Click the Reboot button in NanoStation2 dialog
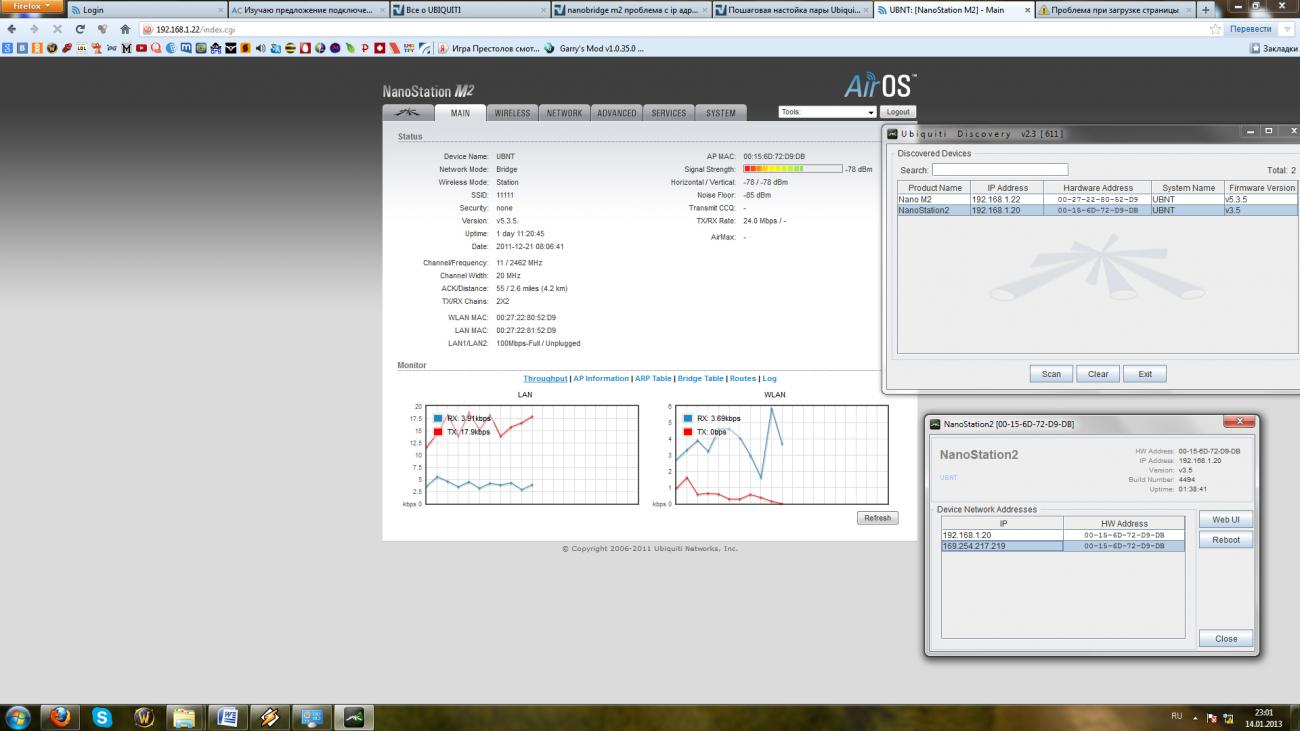Viewport: 1300px width, 731px height. (x=1226, y=540)
